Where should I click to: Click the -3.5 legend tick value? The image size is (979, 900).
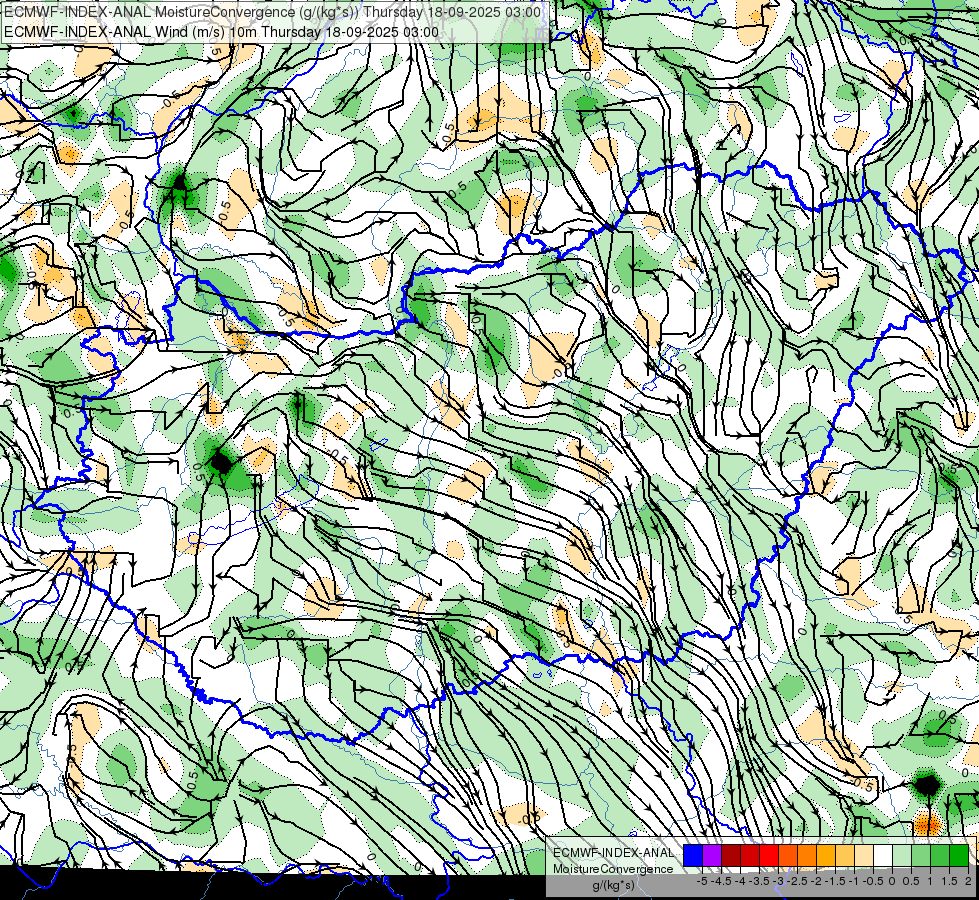(759, 881)
